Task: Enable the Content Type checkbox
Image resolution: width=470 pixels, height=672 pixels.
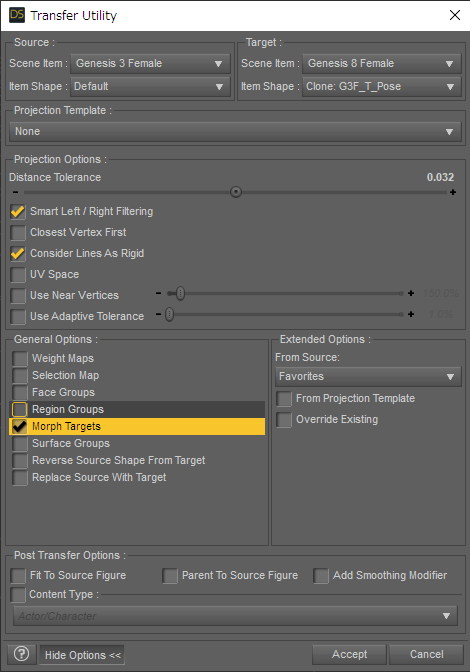Action: click(x=18, y=594)
